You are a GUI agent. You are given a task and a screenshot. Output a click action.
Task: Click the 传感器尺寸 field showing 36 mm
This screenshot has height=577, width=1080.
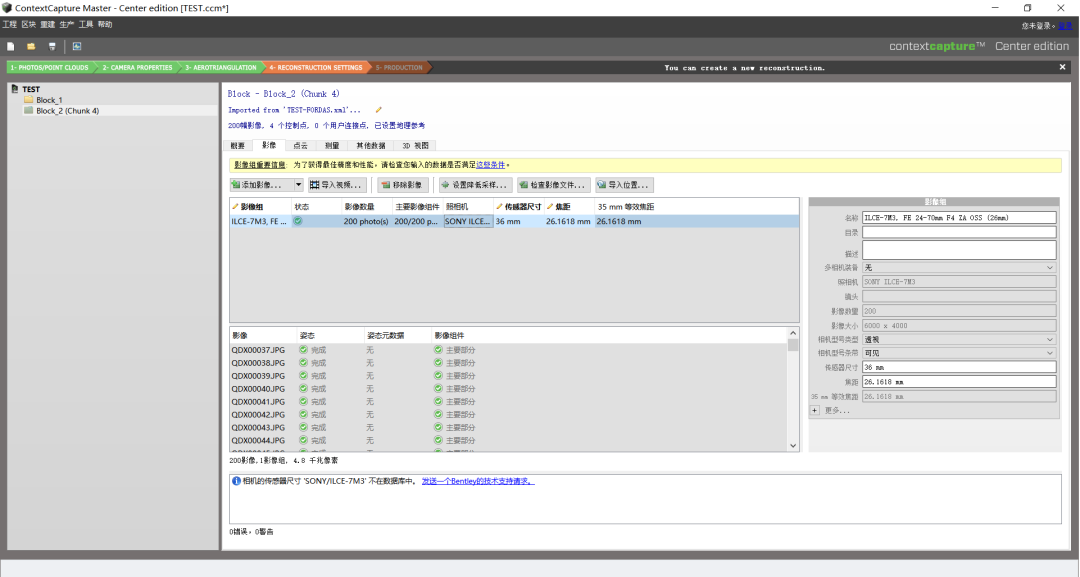(x=959, y=368)
